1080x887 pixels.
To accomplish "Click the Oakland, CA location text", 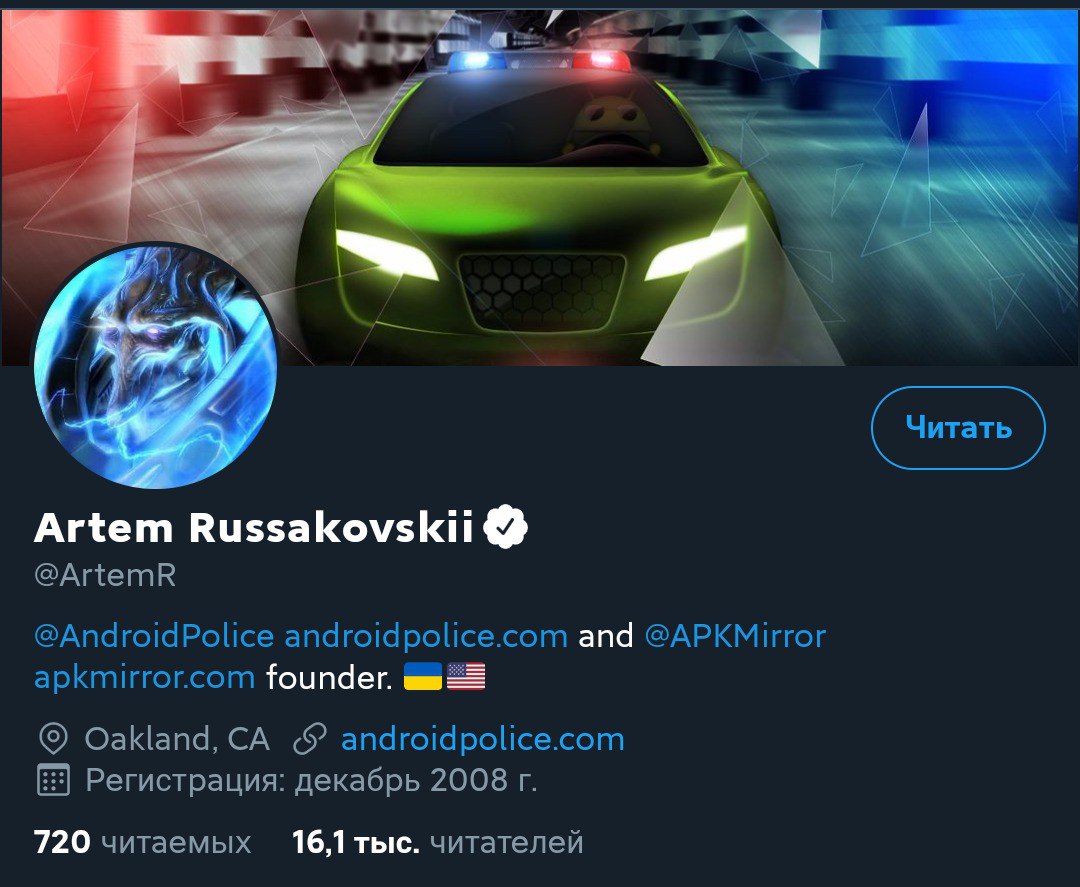I will [x=177, y=739].
